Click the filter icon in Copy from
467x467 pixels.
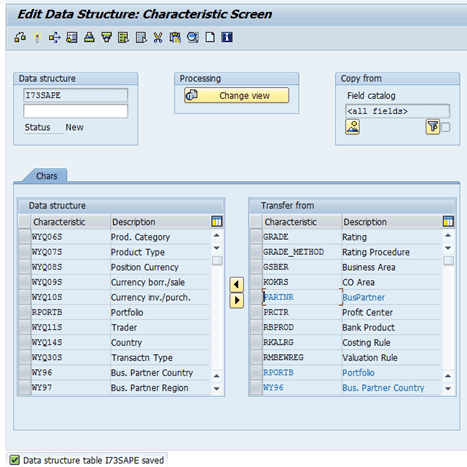tap(433, 127)
